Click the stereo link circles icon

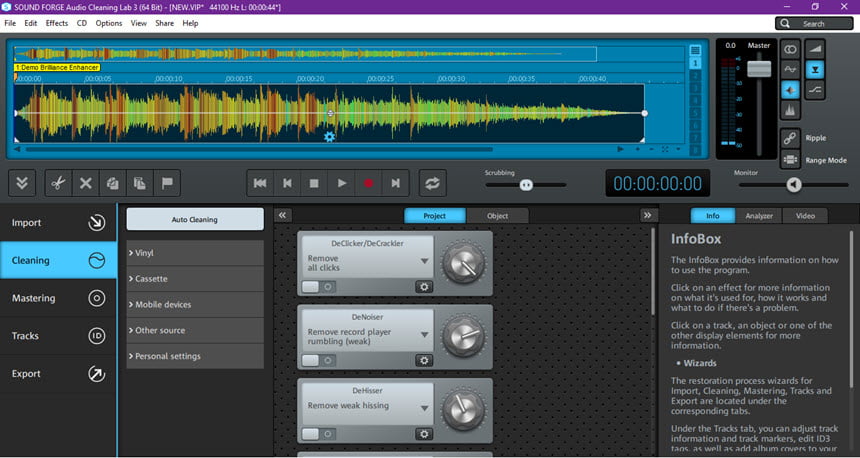(x=790, y=50)
